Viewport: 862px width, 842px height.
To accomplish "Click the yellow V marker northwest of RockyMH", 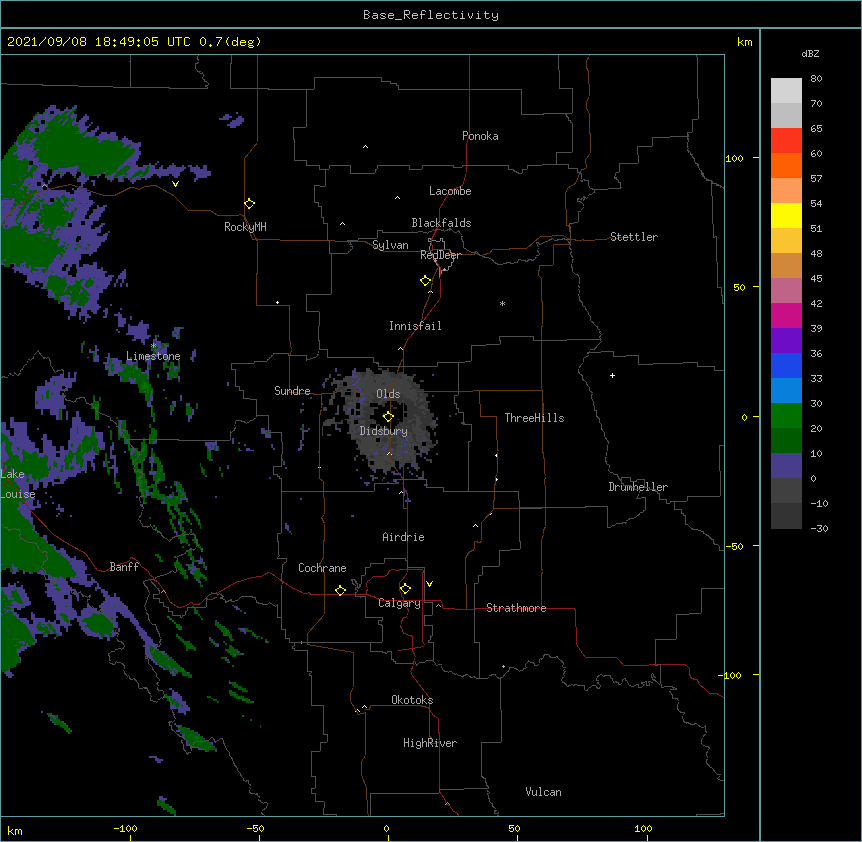I will click(x=175, y=184).
